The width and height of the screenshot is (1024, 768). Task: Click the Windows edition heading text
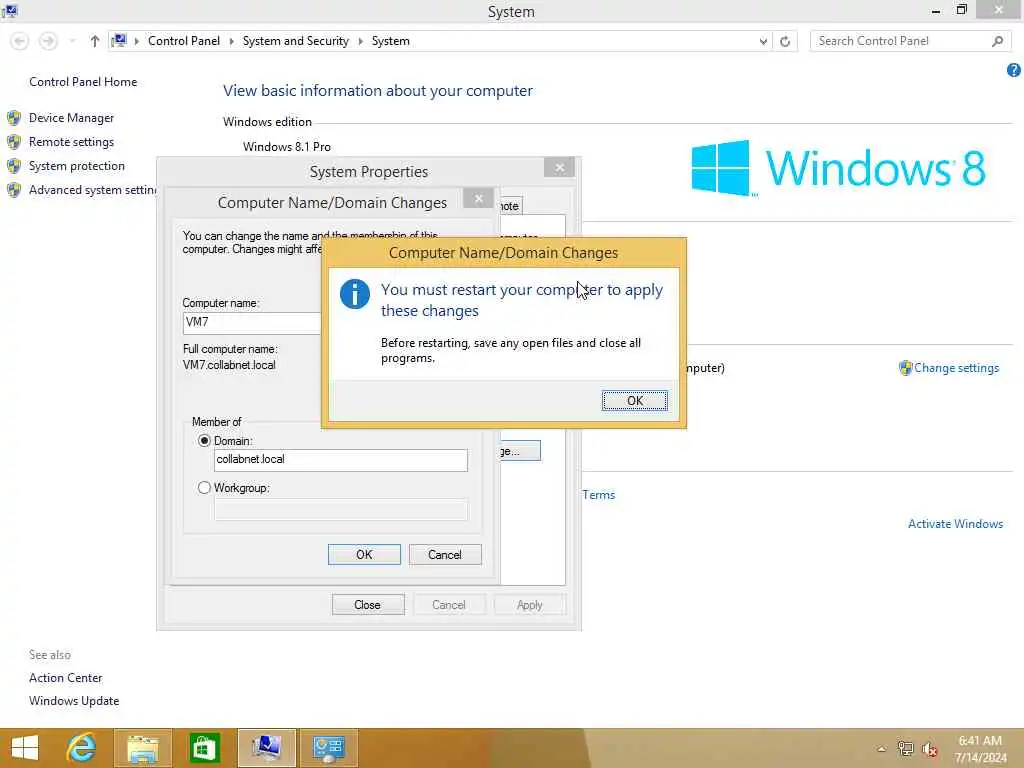pyautogui.click(x=267, y=122)
